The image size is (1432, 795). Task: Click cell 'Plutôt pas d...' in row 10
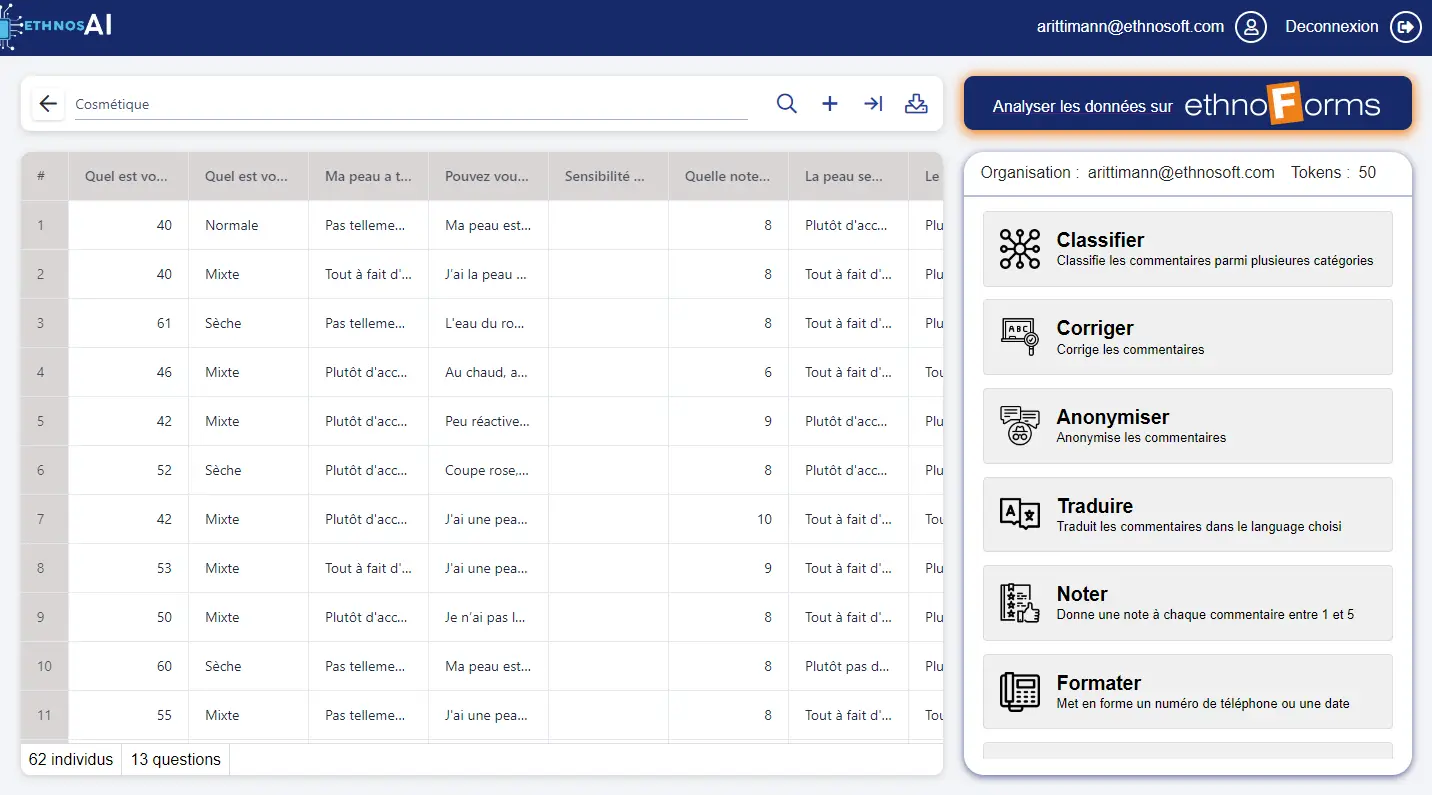(848, 666)
